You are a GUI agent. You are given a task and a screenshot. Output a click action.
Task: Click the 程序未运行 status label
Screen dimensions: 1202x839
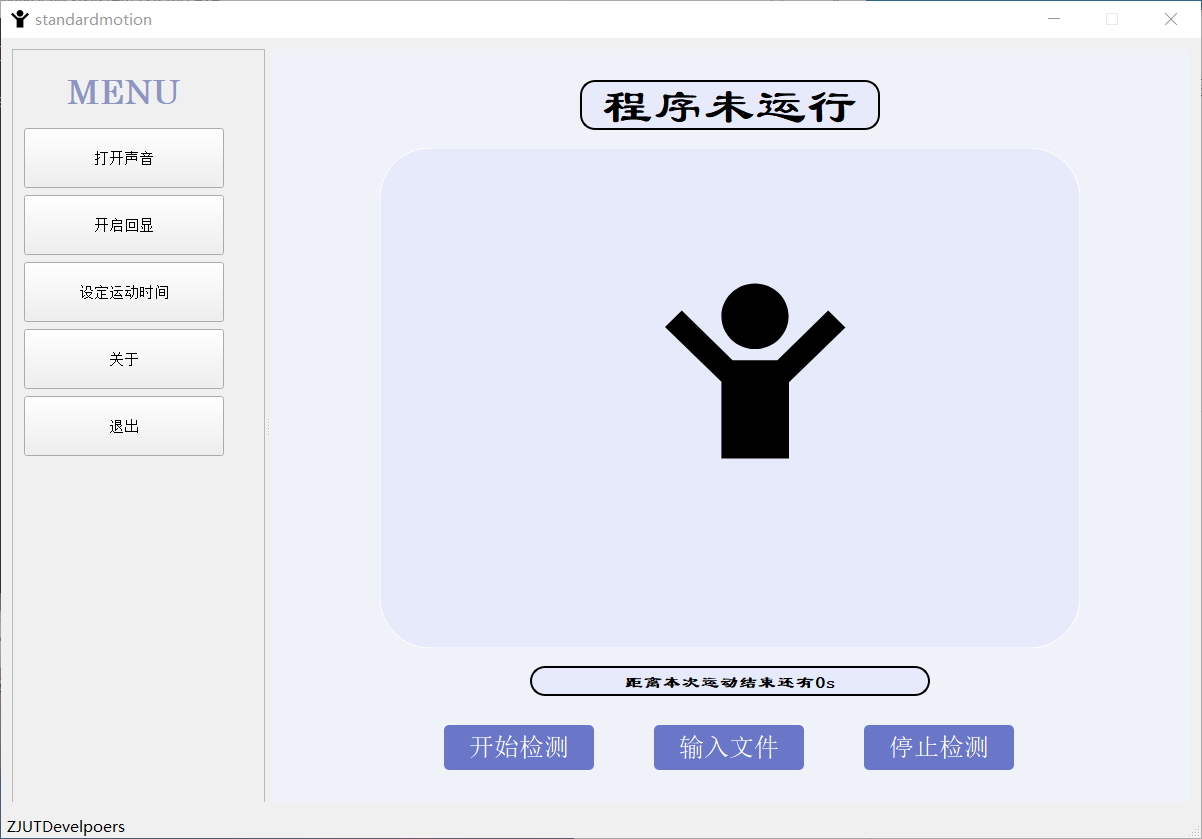coord(730,105)
